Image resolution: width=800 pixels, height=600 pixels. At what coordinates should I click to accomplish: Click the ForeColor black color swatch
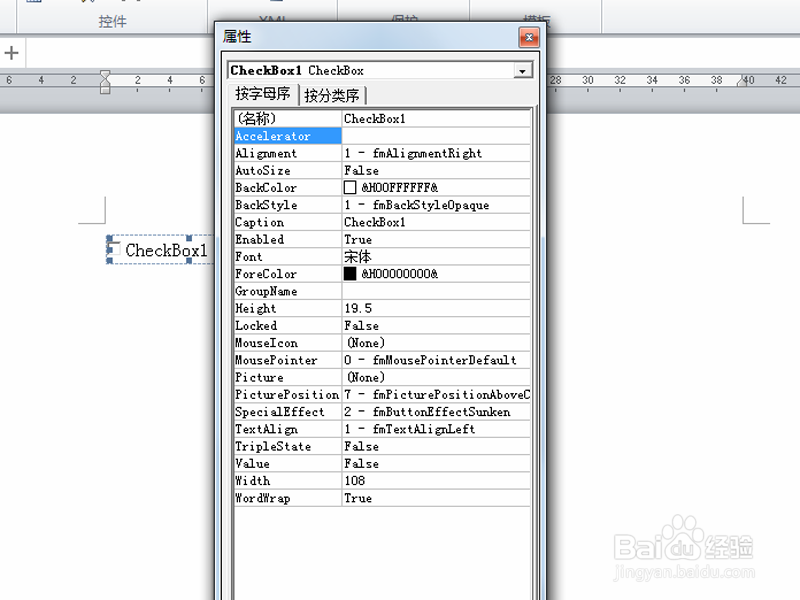click(350, 274)
